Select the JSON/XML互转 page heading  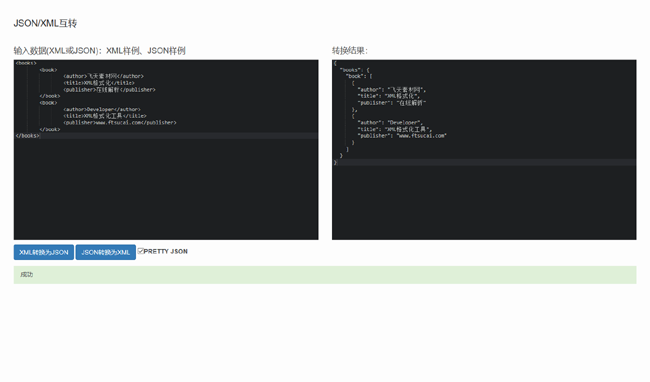[x=45, y=23]
